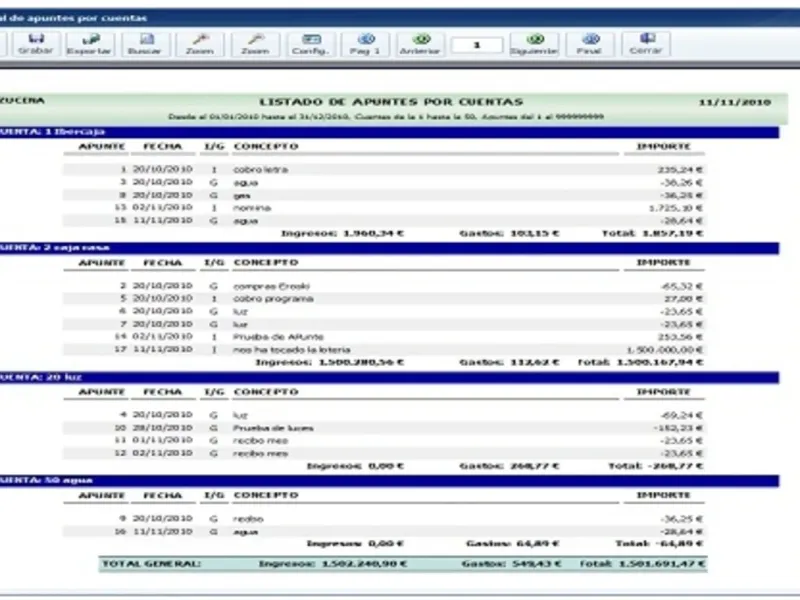Click the CUENTA: 50 agua header bar
This screenshot has width=800, height=600.
click(x=389, y=481)
